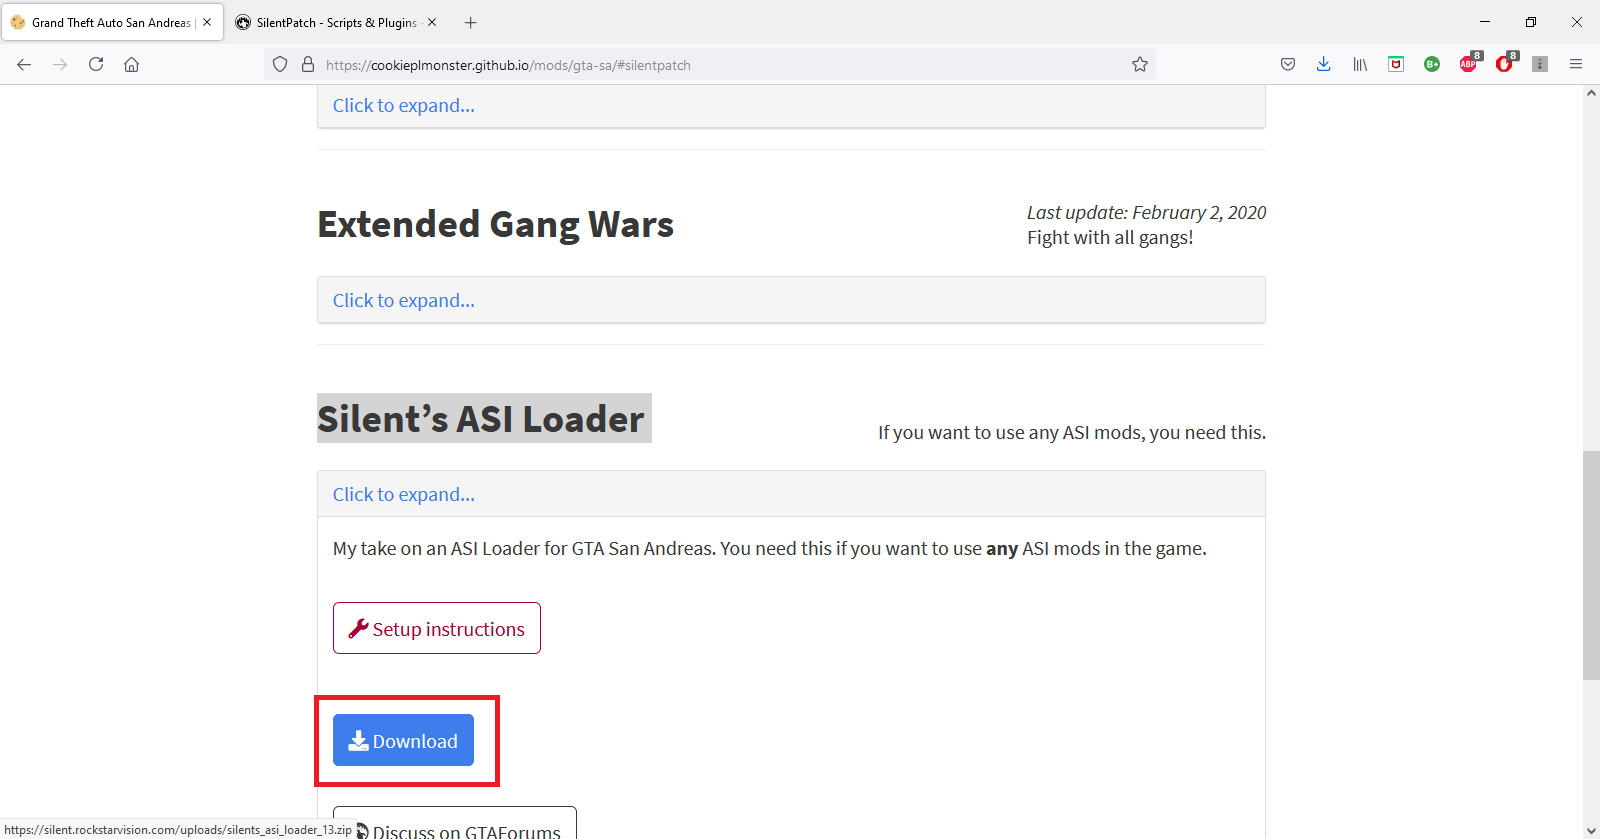
Task: Click the green B+ extension icon
Action: pos(1432,64)
